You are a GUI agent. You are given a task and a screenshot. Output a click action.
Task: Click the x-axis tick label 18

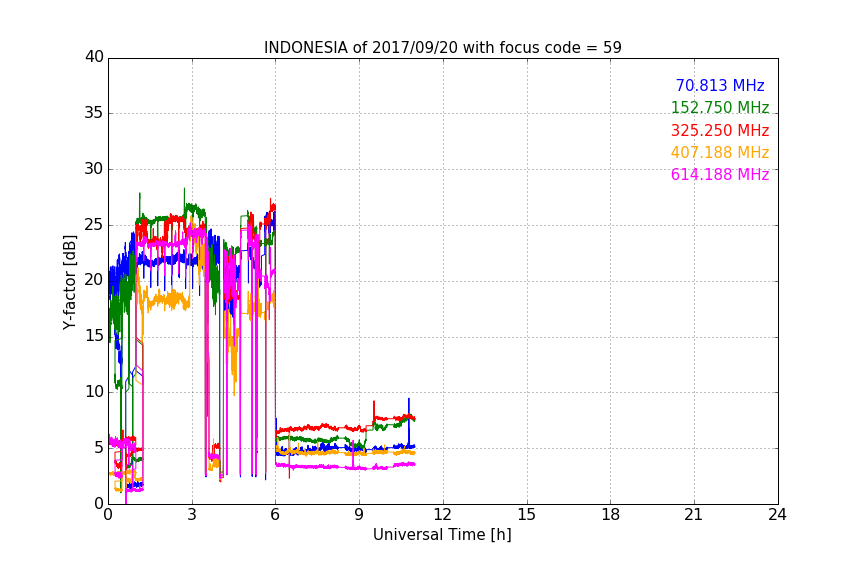(x=611, y=515)
